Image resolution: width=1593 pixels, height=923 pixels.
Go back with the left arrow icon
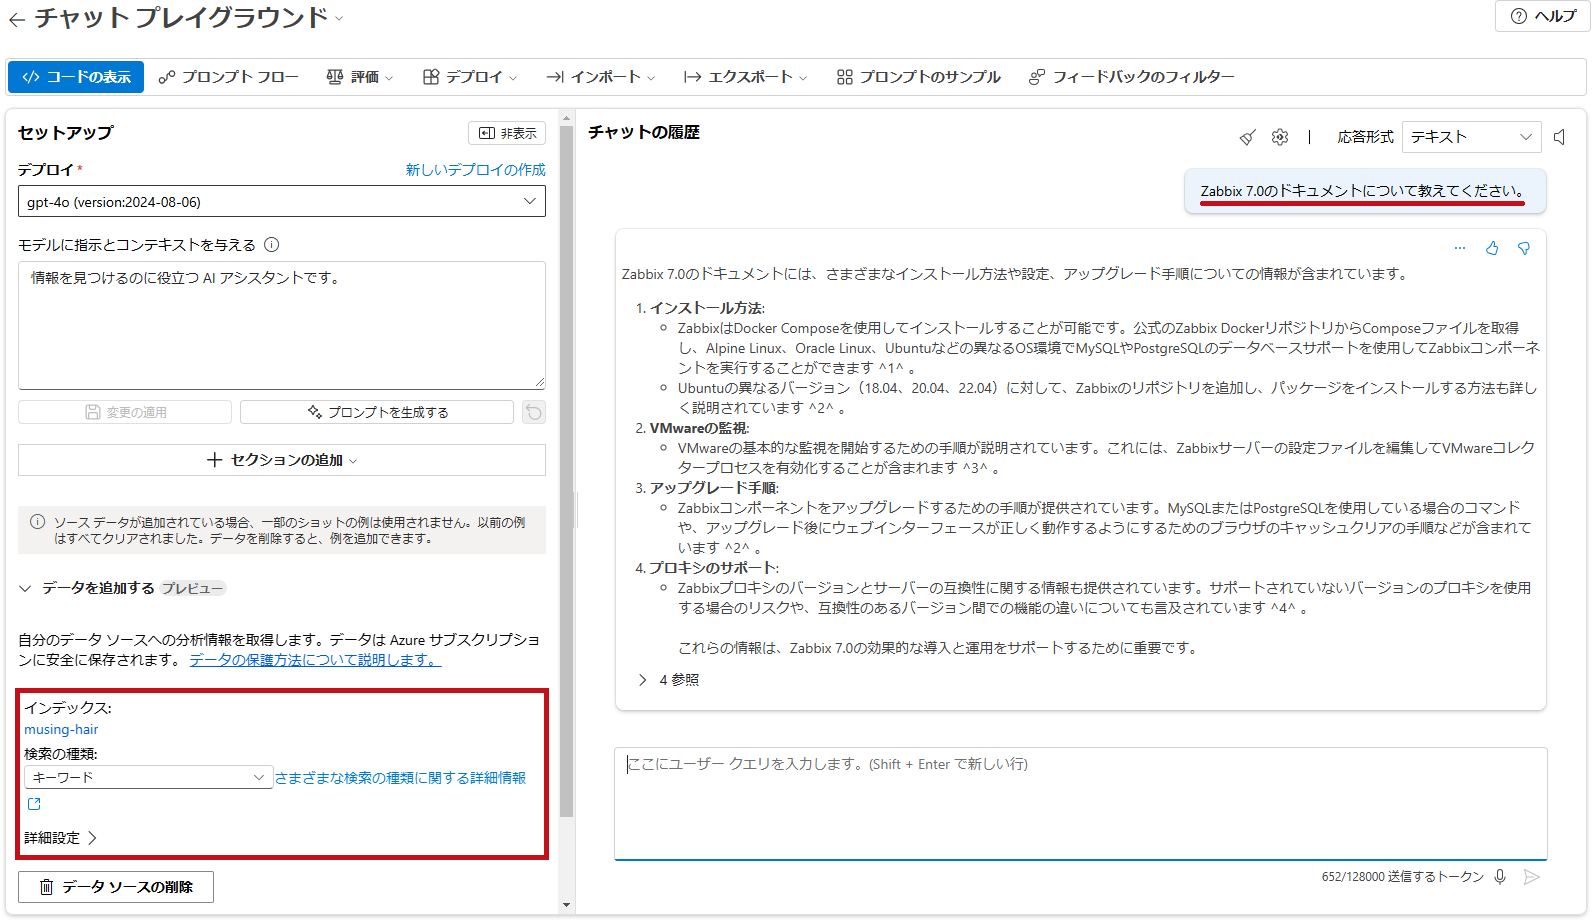tap(16, 19)
